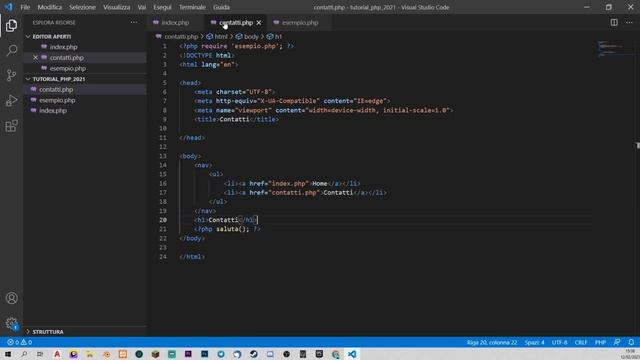The image size is (640, 360).
Task: Open the Search view in the activity bar
Action: [x=11, y=50]
